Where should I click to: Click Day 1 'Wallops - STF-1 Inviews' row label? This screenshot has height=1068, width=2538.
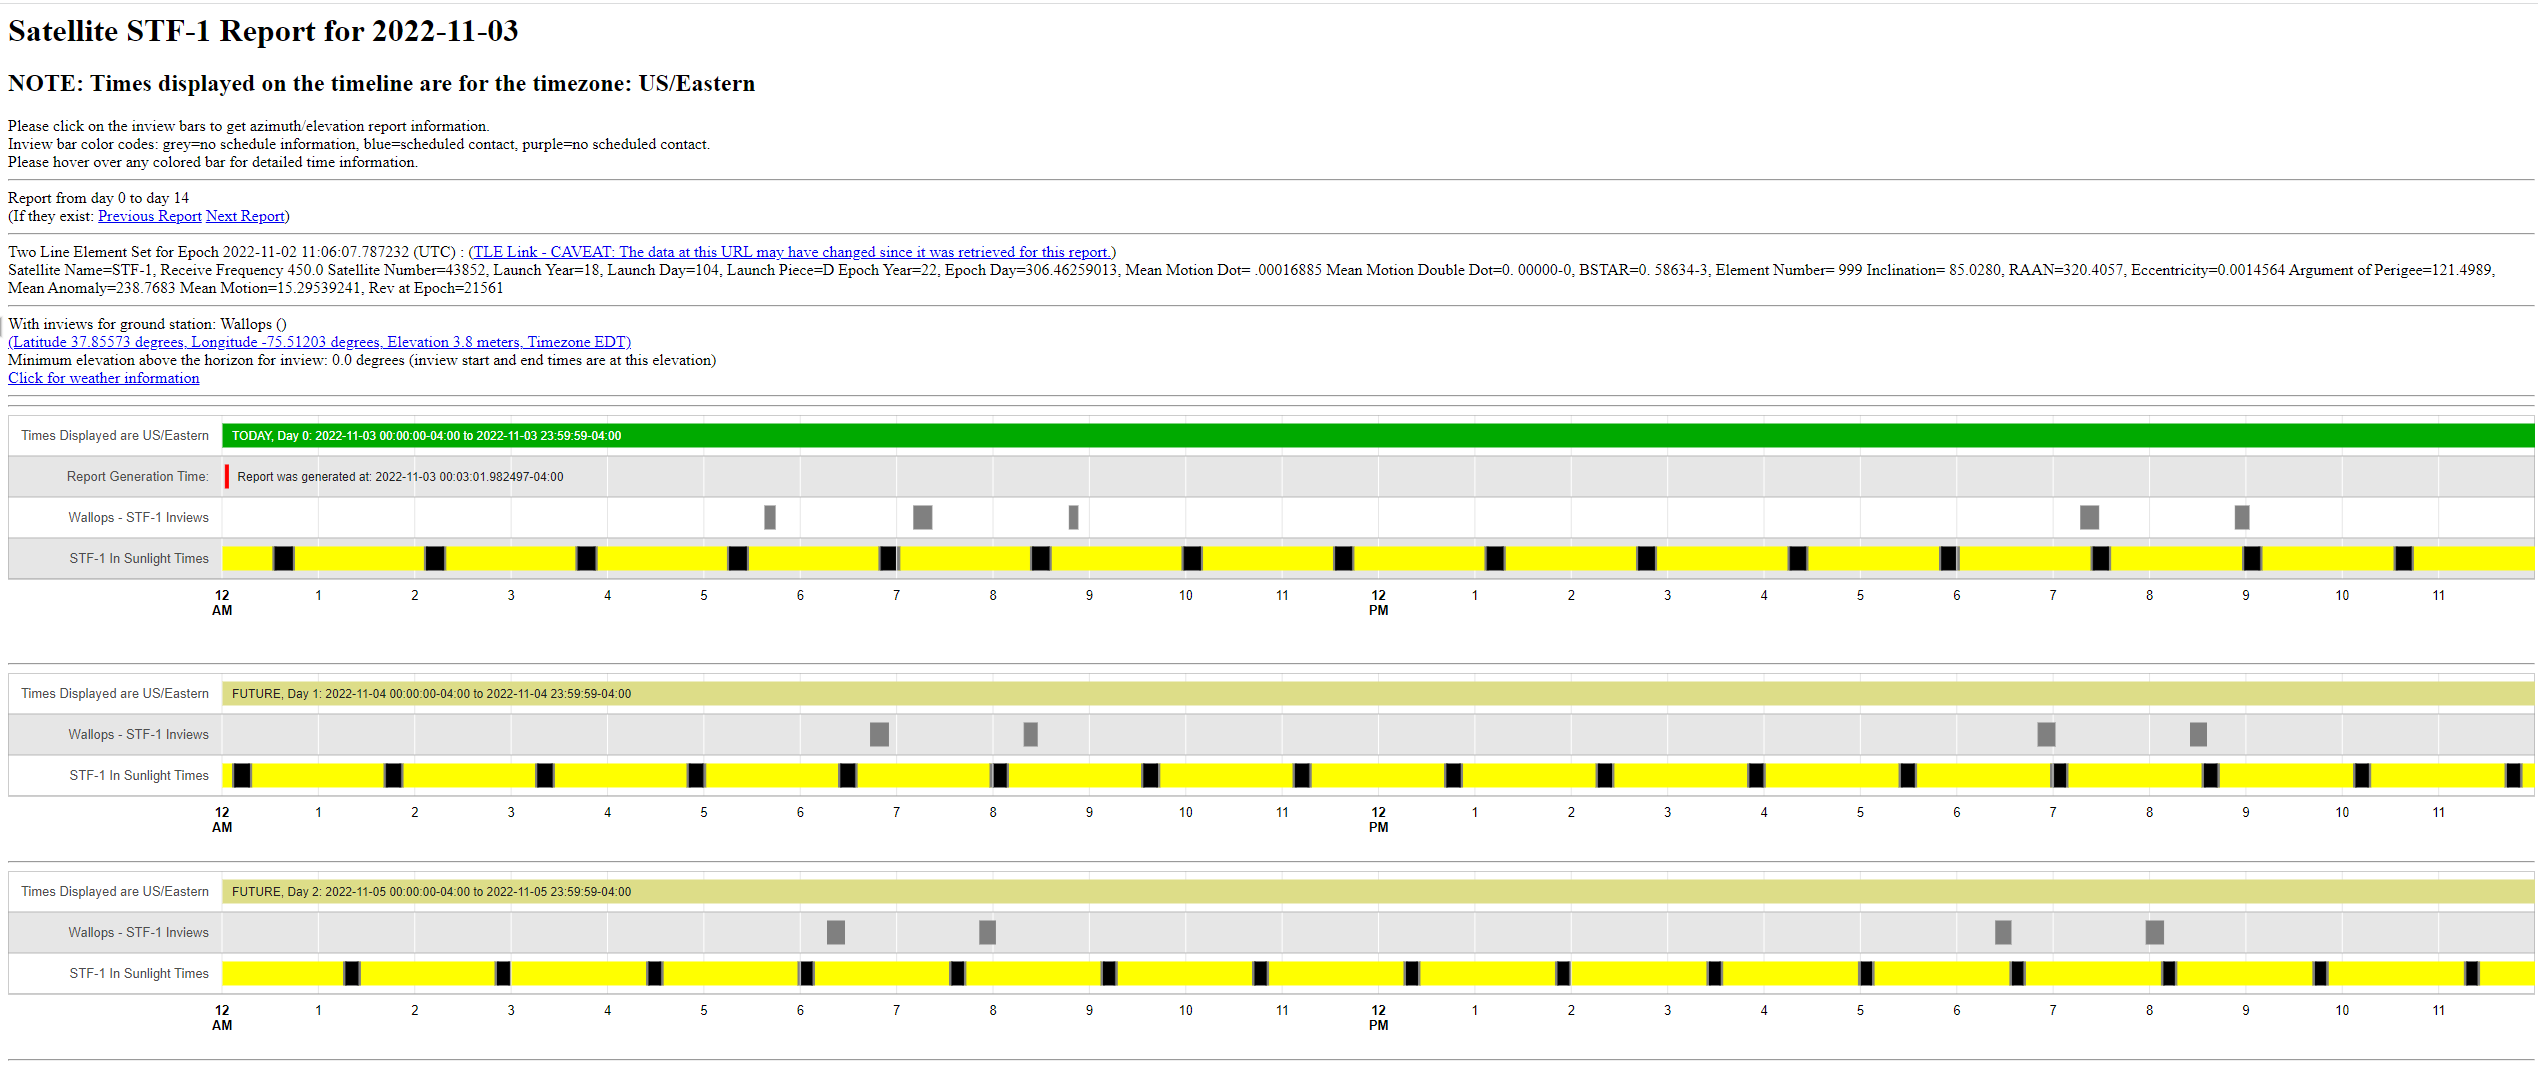(x=139, y=734)
